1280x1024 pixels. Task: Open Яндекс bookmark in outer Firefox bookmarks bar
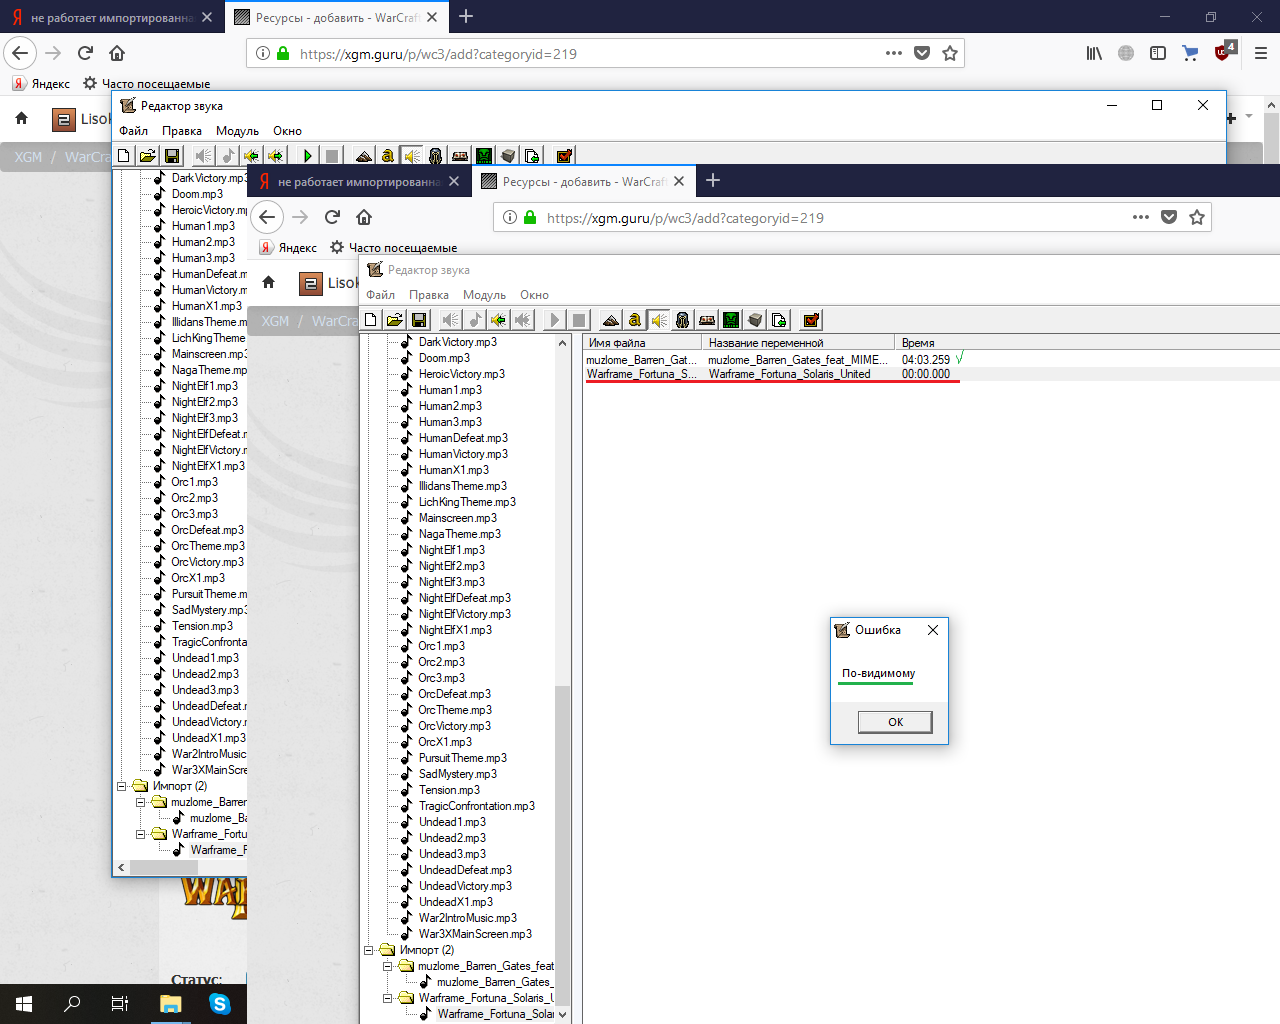pyautogui.click(x=42, y=84)
